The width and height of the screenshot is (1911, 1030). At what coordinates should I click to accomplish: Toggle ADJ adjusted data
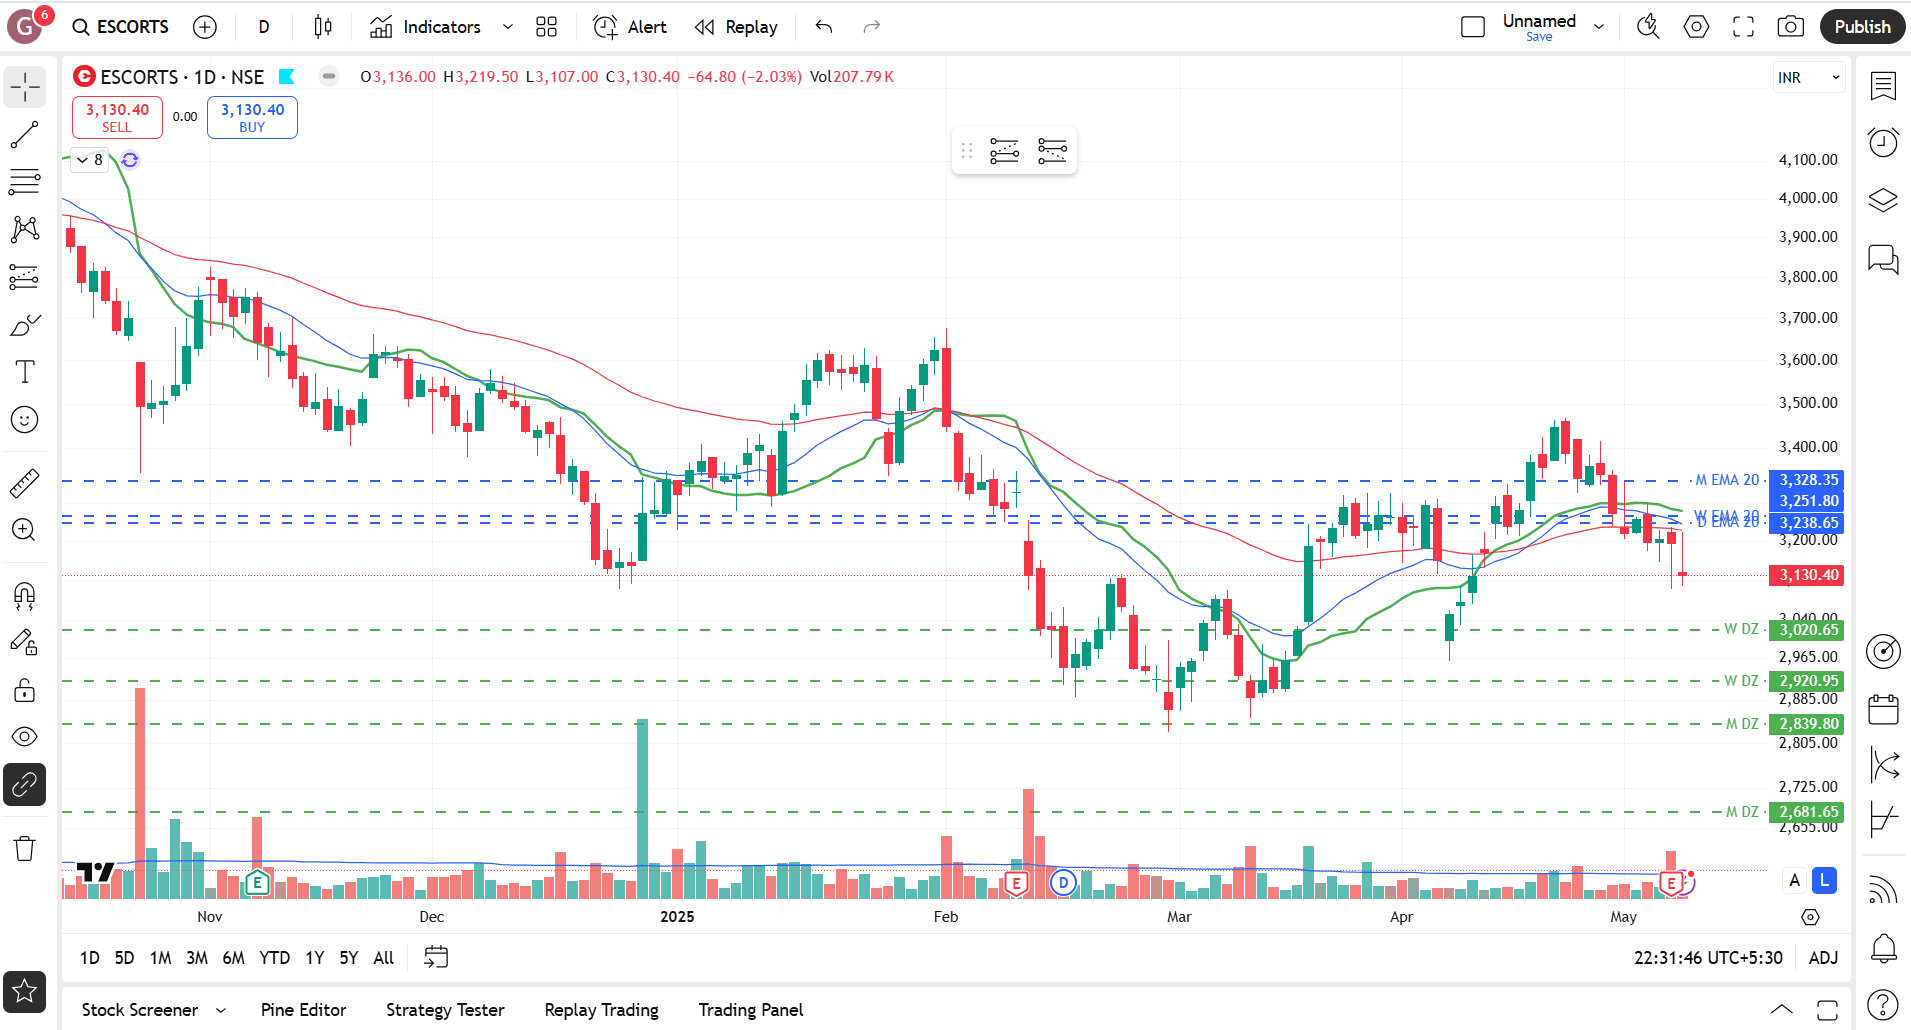click(1823, 958)
